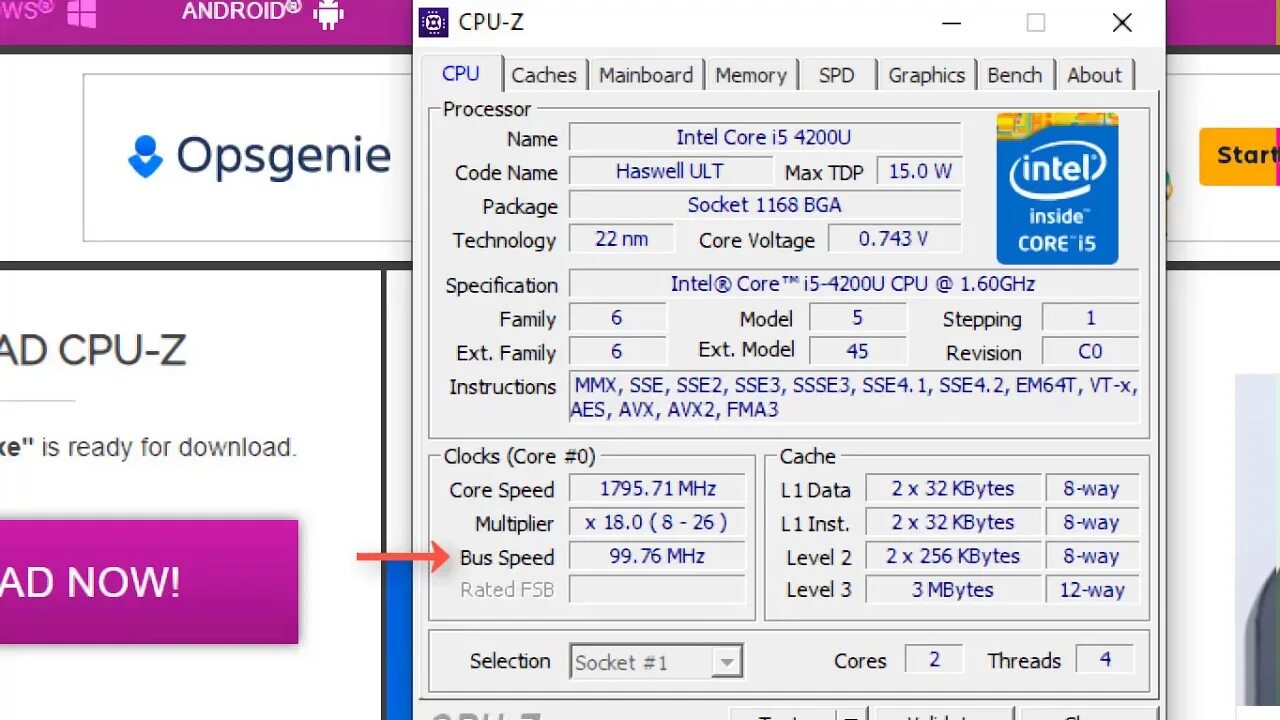Close the CPU-Z window
Viewport: 1280px width, 720px height.
click(1122, 22)
